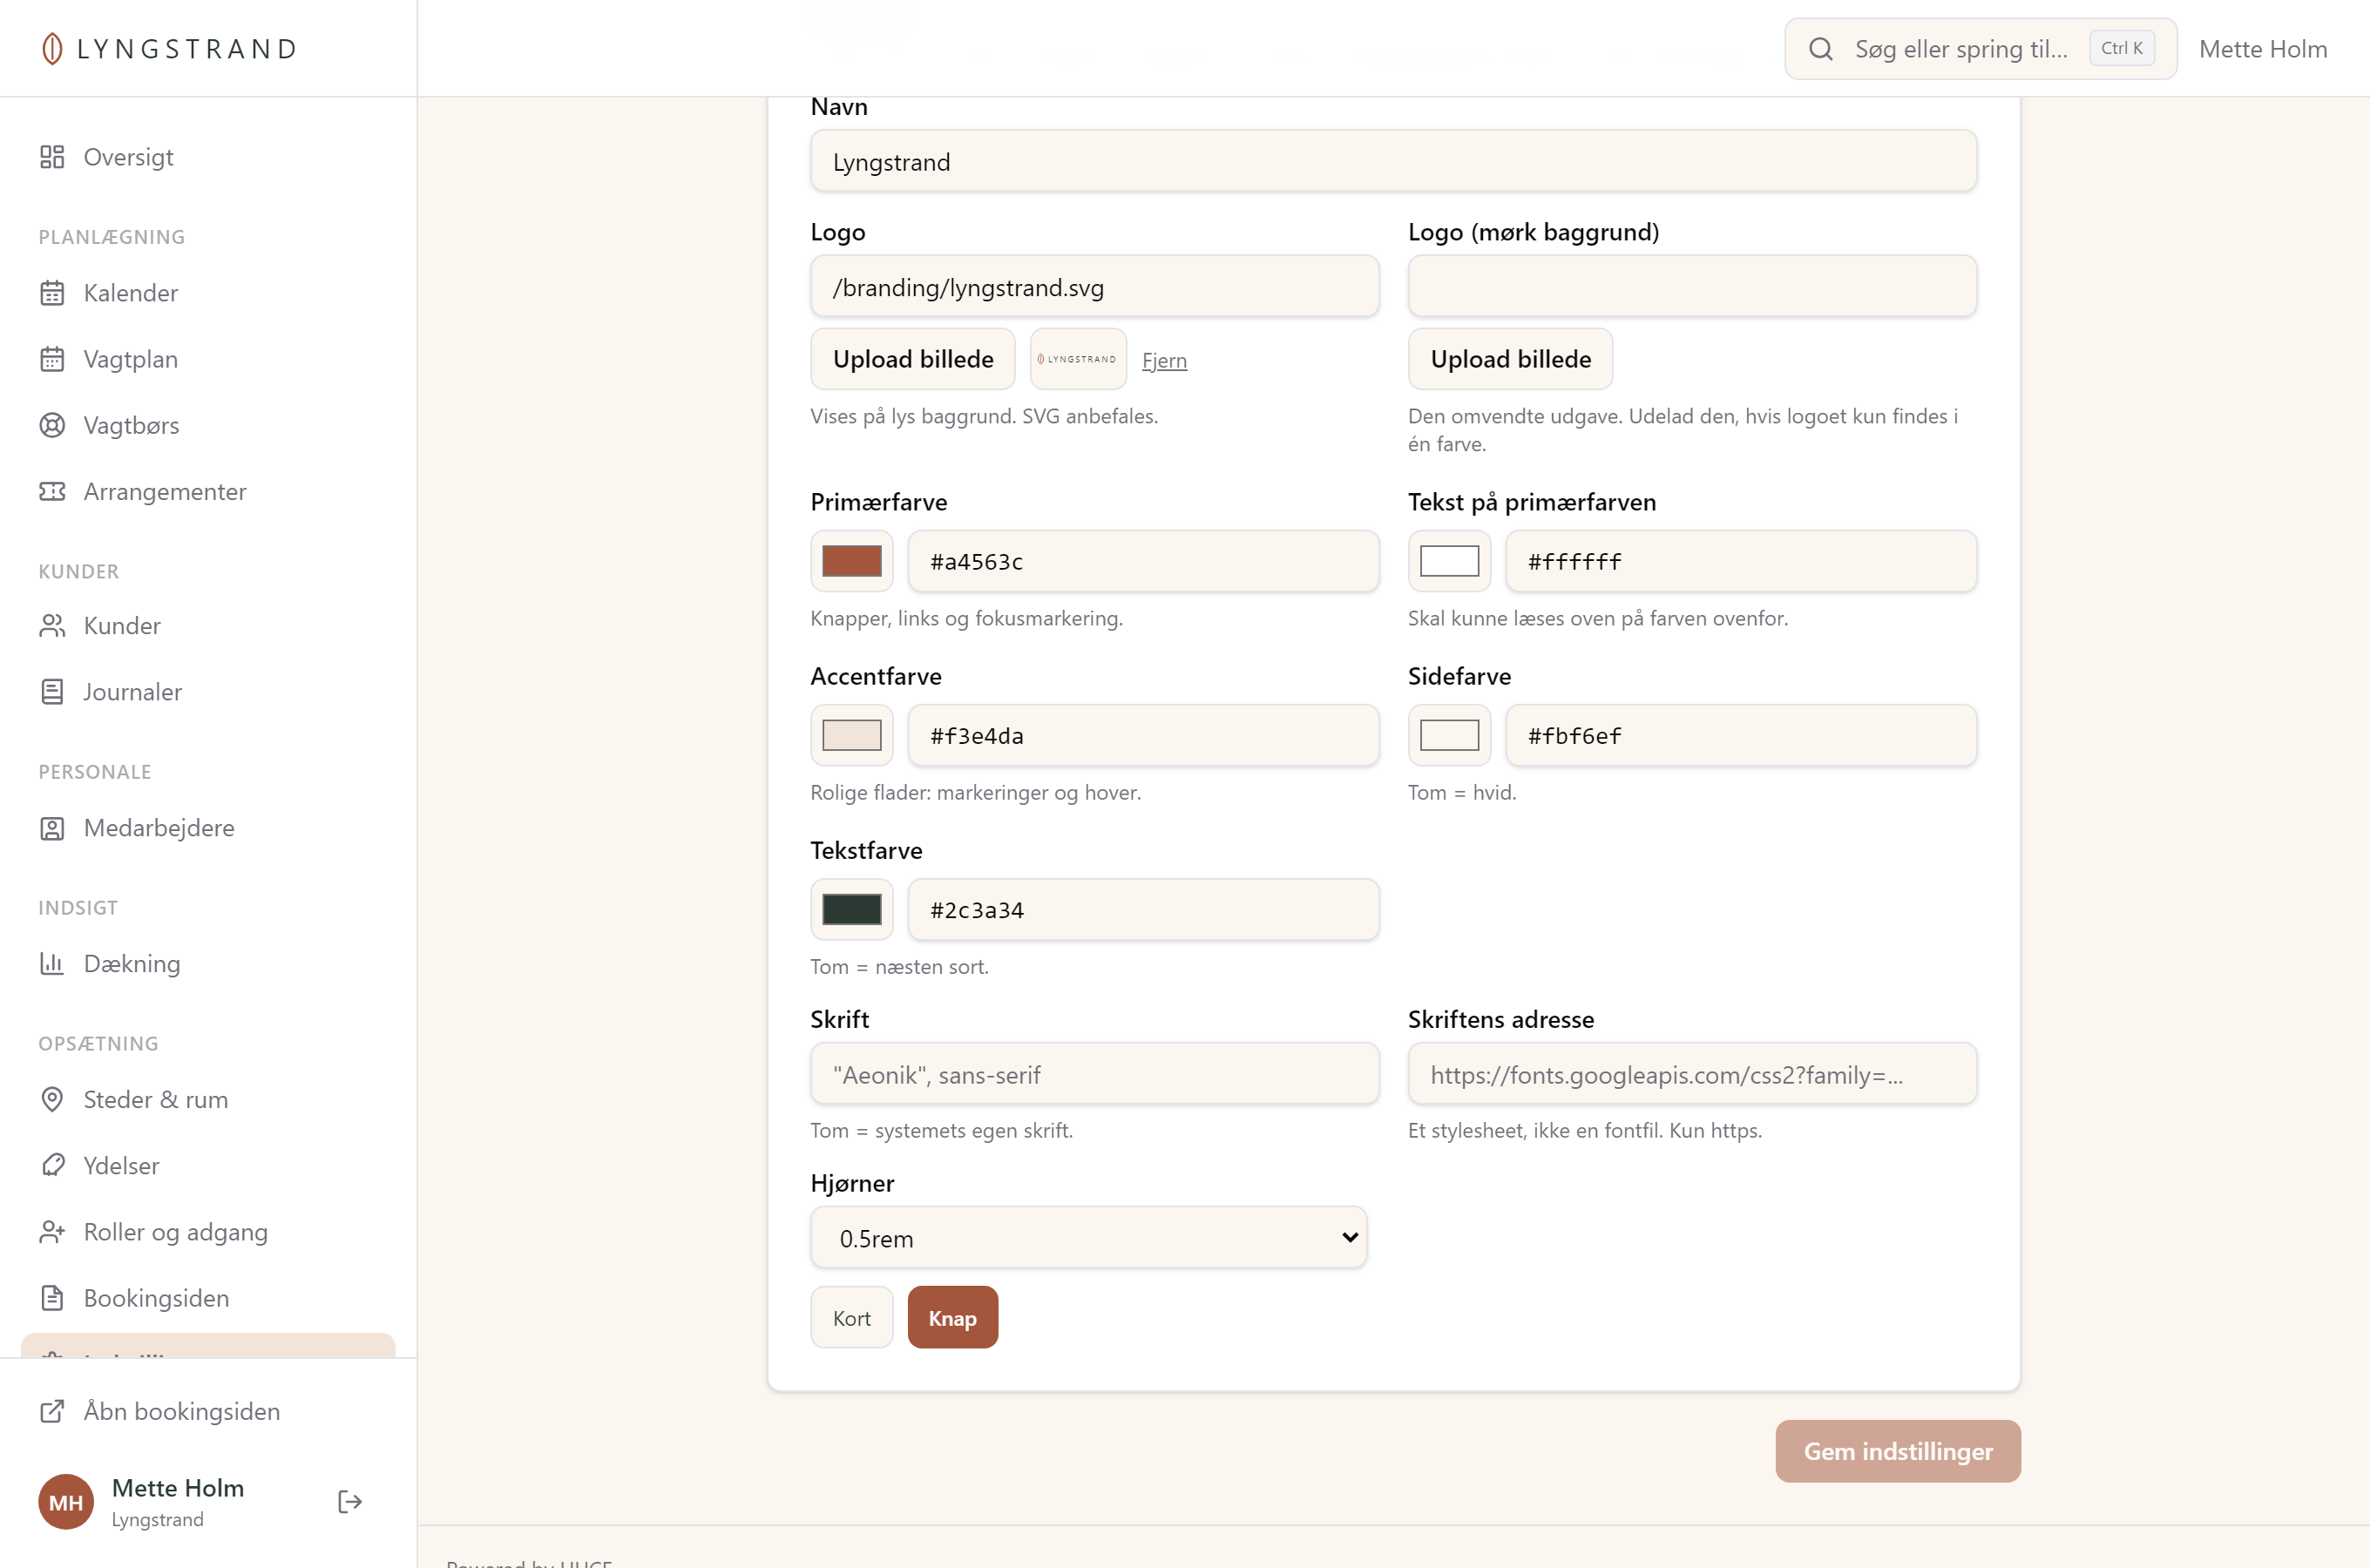This screenshot has width=2370, height=1568.
Task: Click the logo thumbnail preview
Action: pyautogui.click(x=1078, y=359)
